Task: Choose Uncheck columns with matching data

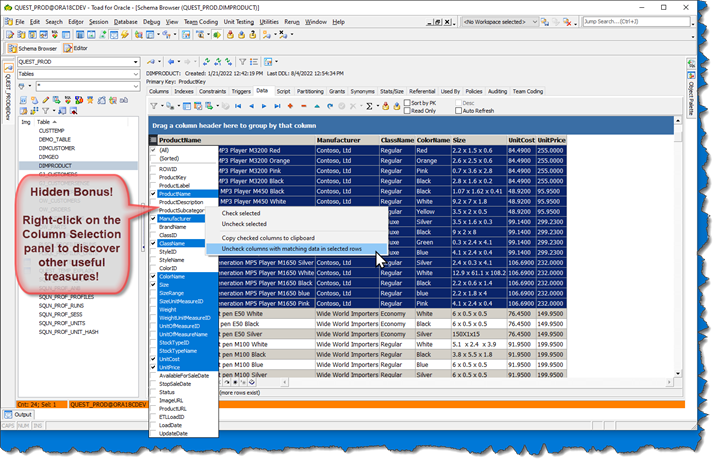Action: point(292,249)
